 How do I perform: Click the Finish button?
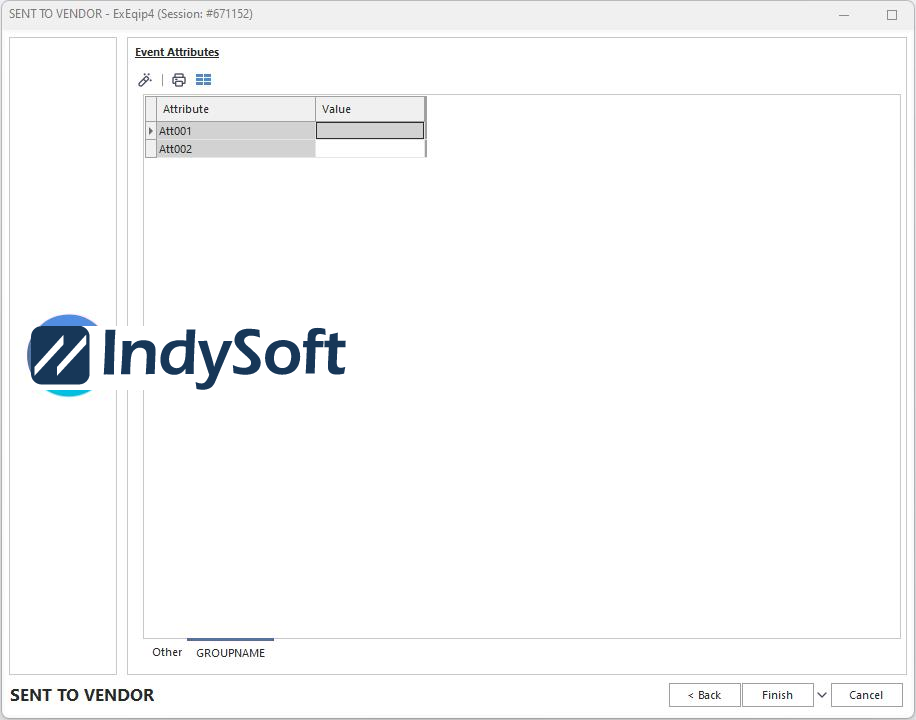point(778,695)
